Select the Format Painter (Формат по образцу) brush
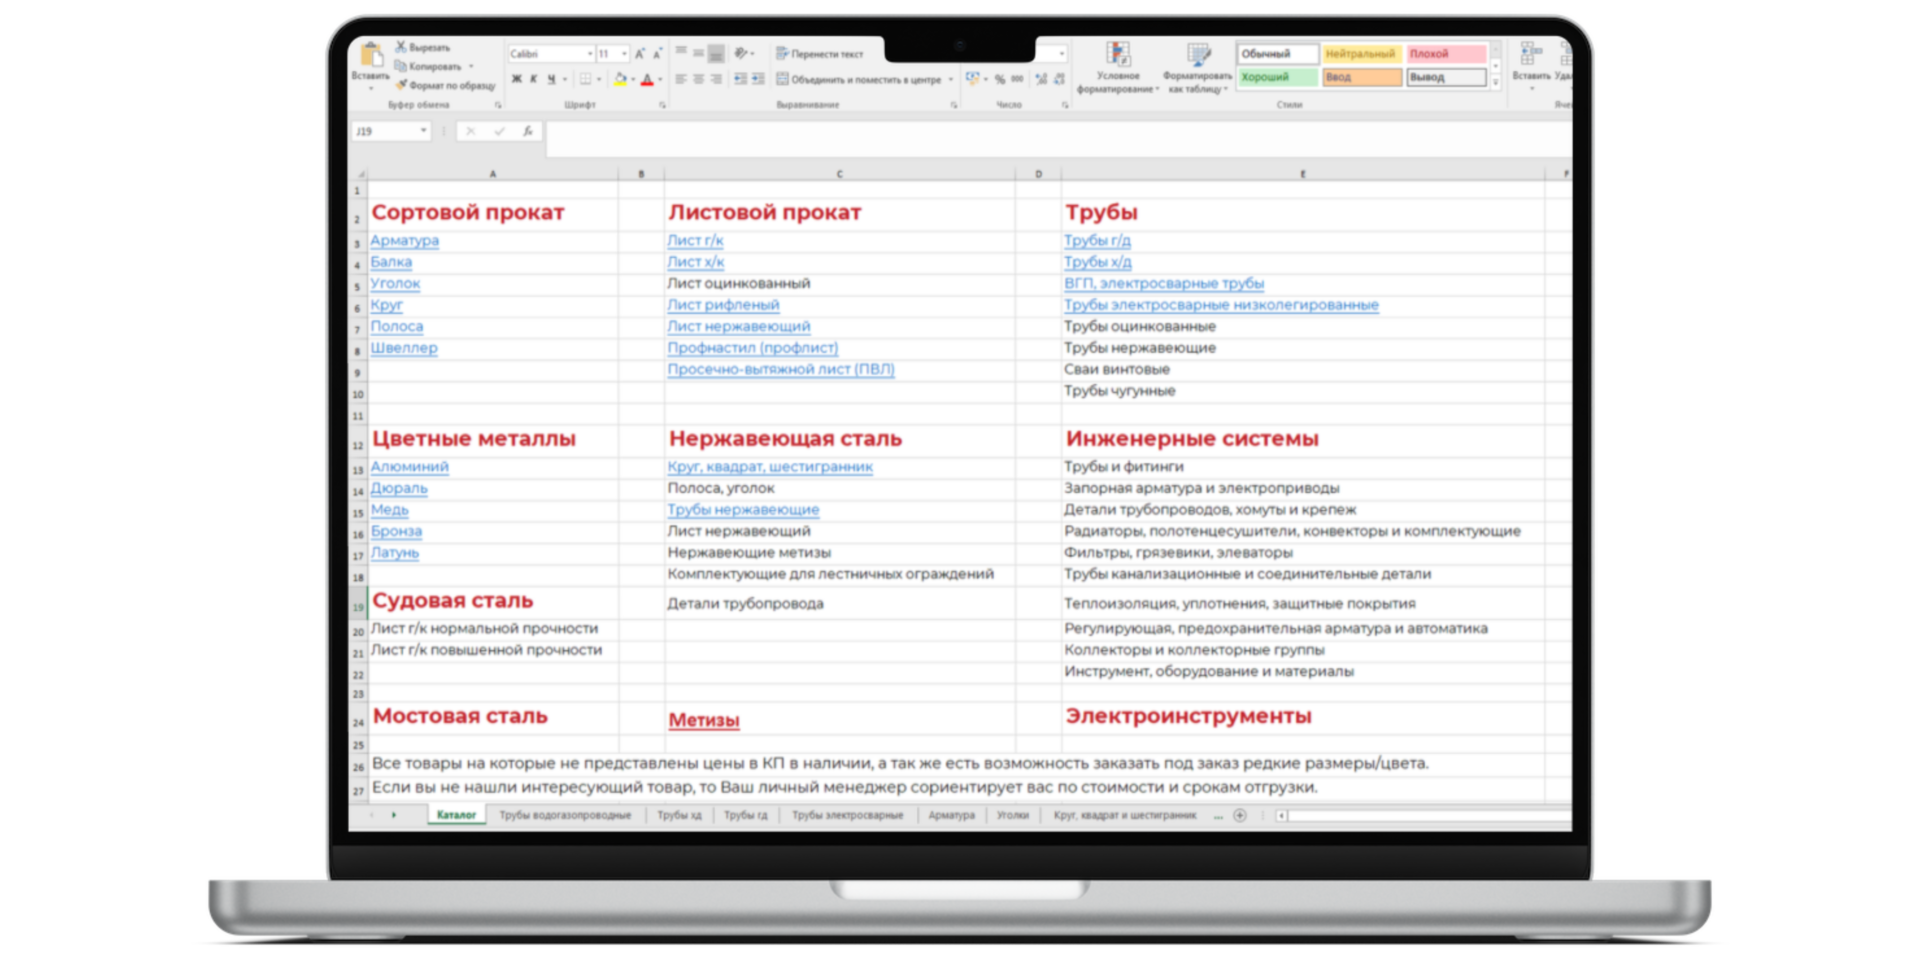 pyautogui.click(x=401, y=85)
